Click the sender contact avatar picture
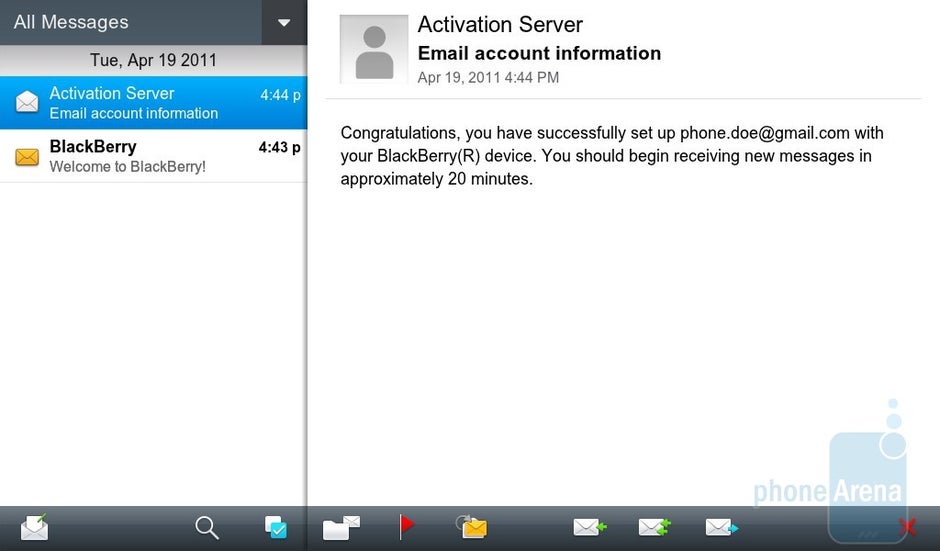This screenshot has width=940, height=551. coord(374,50)
